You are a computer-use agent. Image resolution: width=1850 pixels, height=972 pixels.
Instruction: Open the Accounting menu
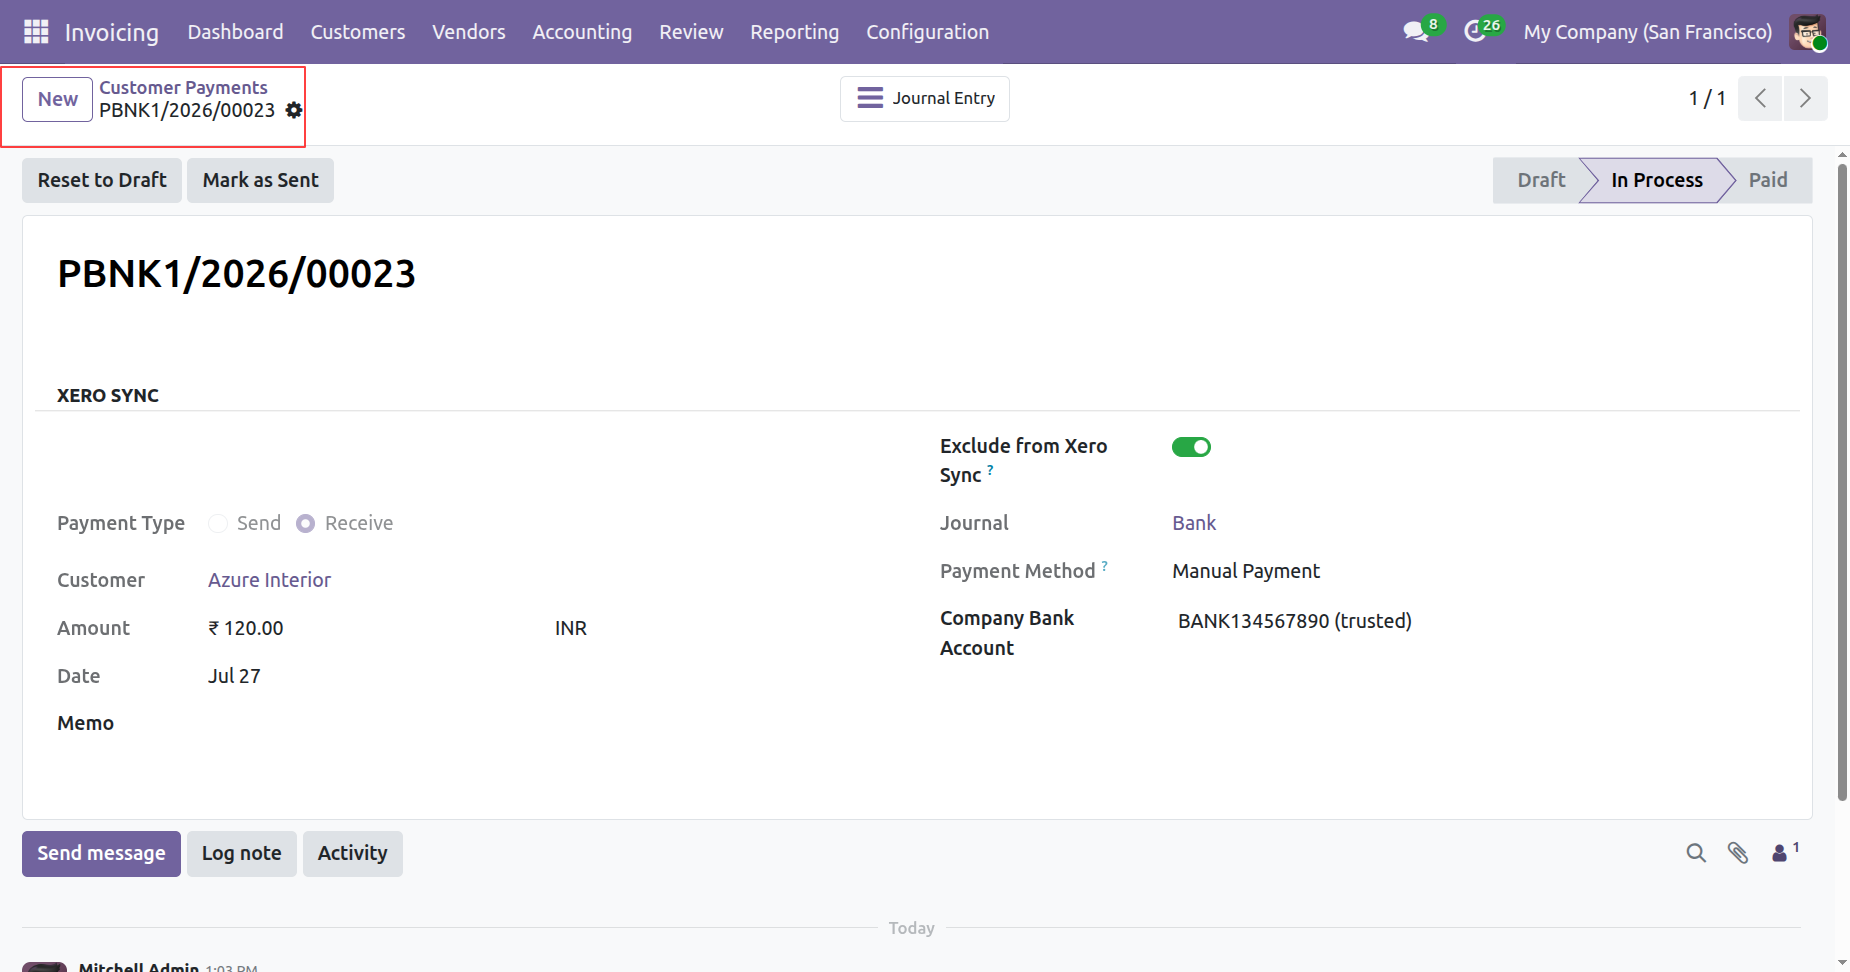pos(582,32)
